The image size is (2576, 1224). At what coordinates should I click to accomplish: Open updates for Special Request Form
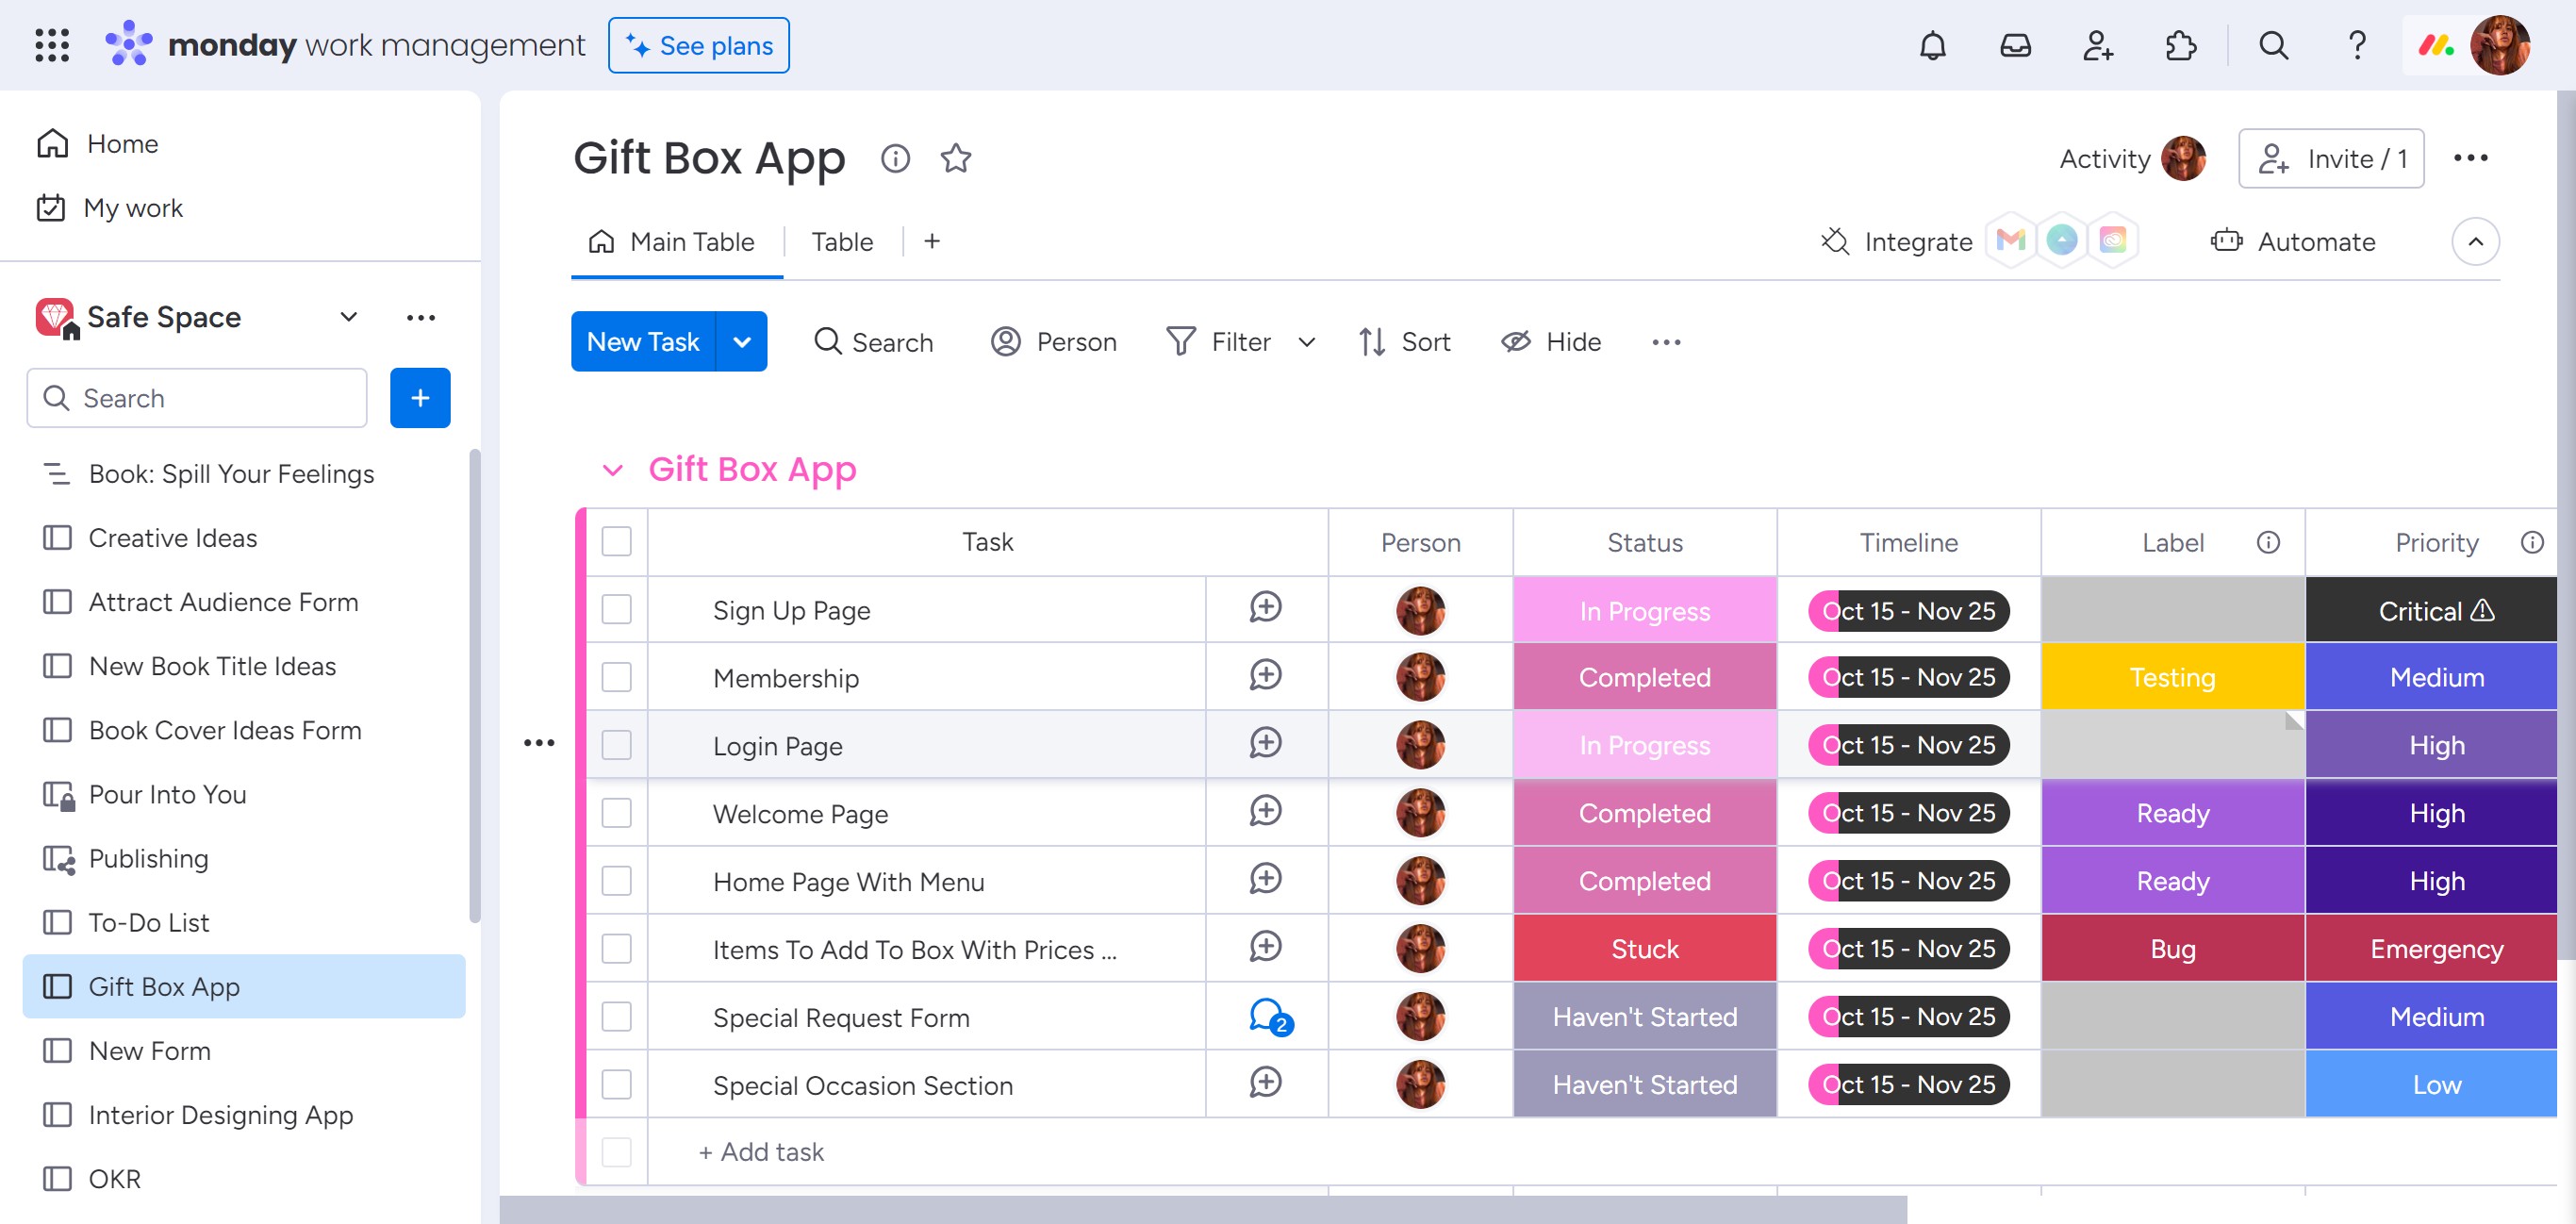1267,1017
